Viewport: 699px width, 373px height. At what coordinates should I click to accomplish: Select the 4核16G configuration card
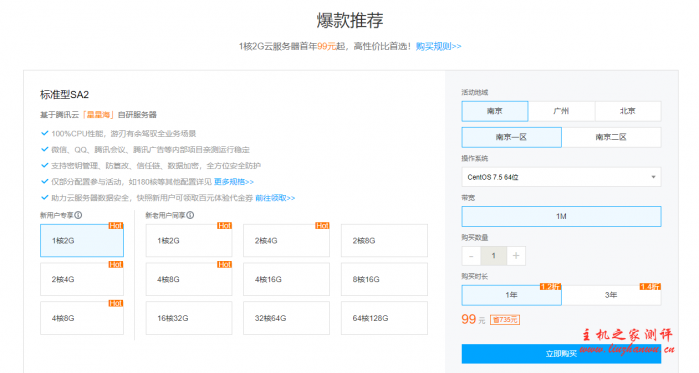[287, 279]
